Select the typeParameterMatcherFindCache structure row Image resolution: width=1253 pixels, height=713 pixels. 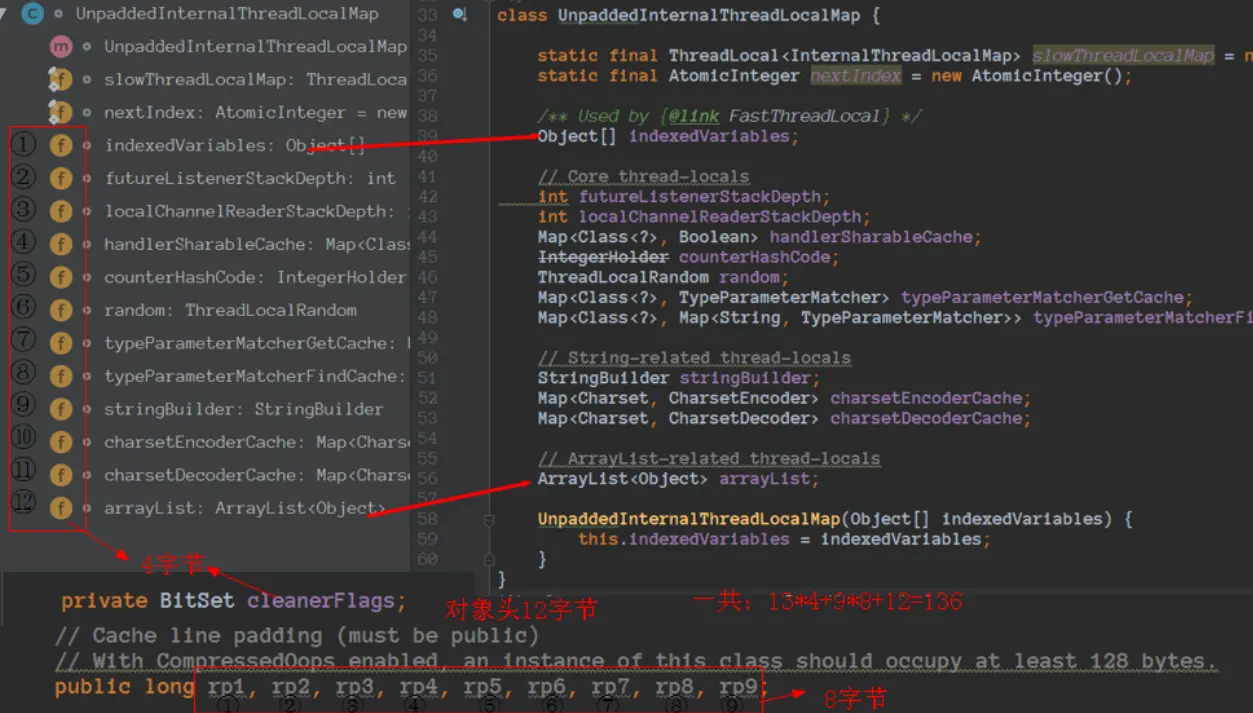point(255,376)
